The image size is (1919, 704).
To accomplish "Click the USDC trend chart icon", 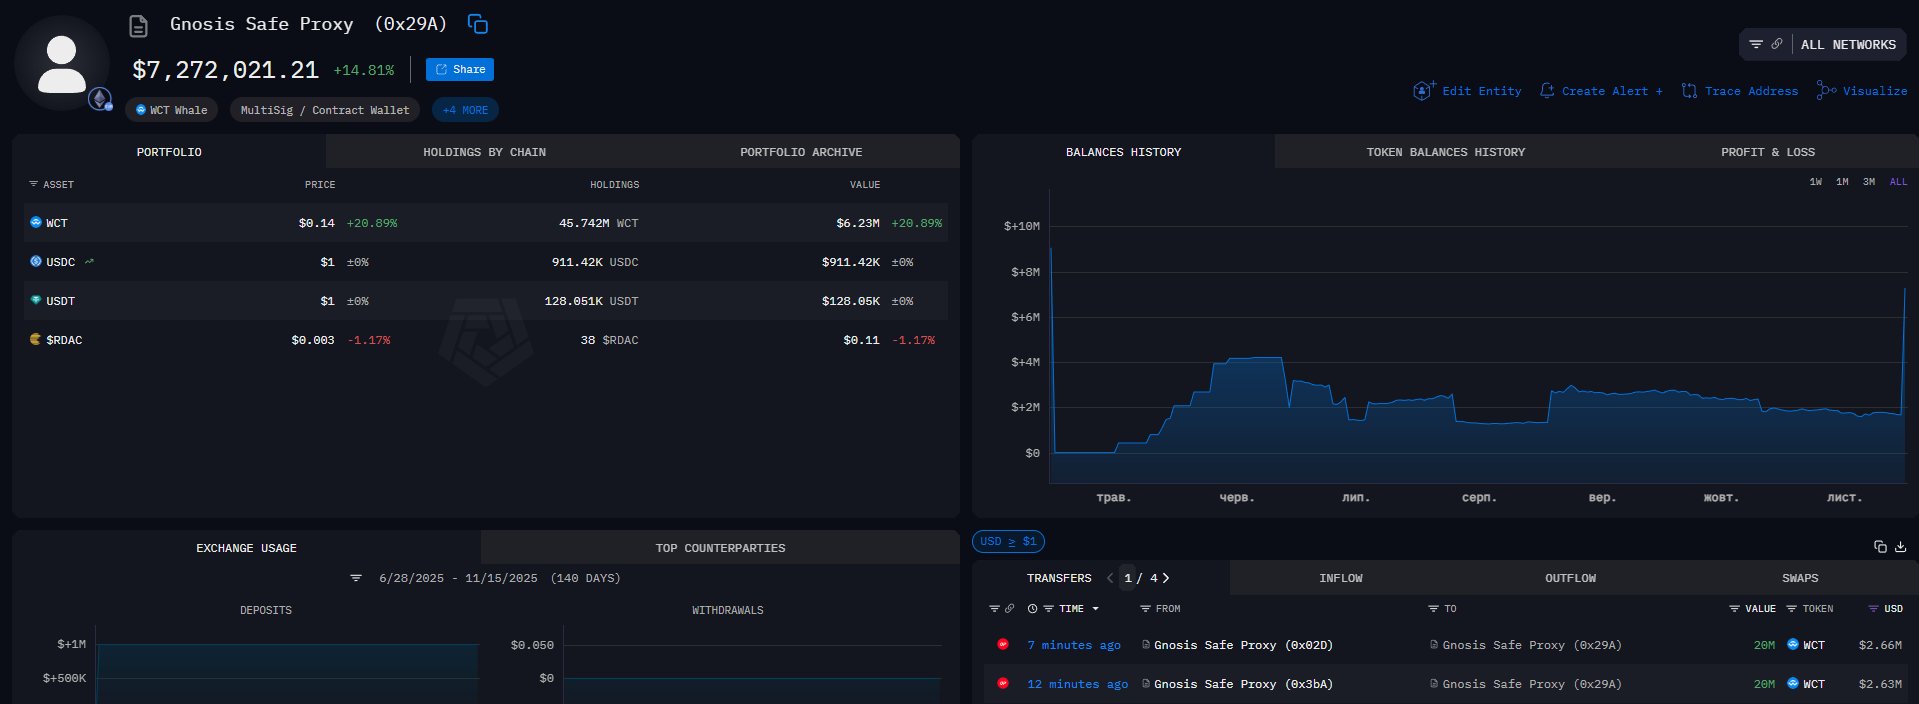I will (89, 262).
